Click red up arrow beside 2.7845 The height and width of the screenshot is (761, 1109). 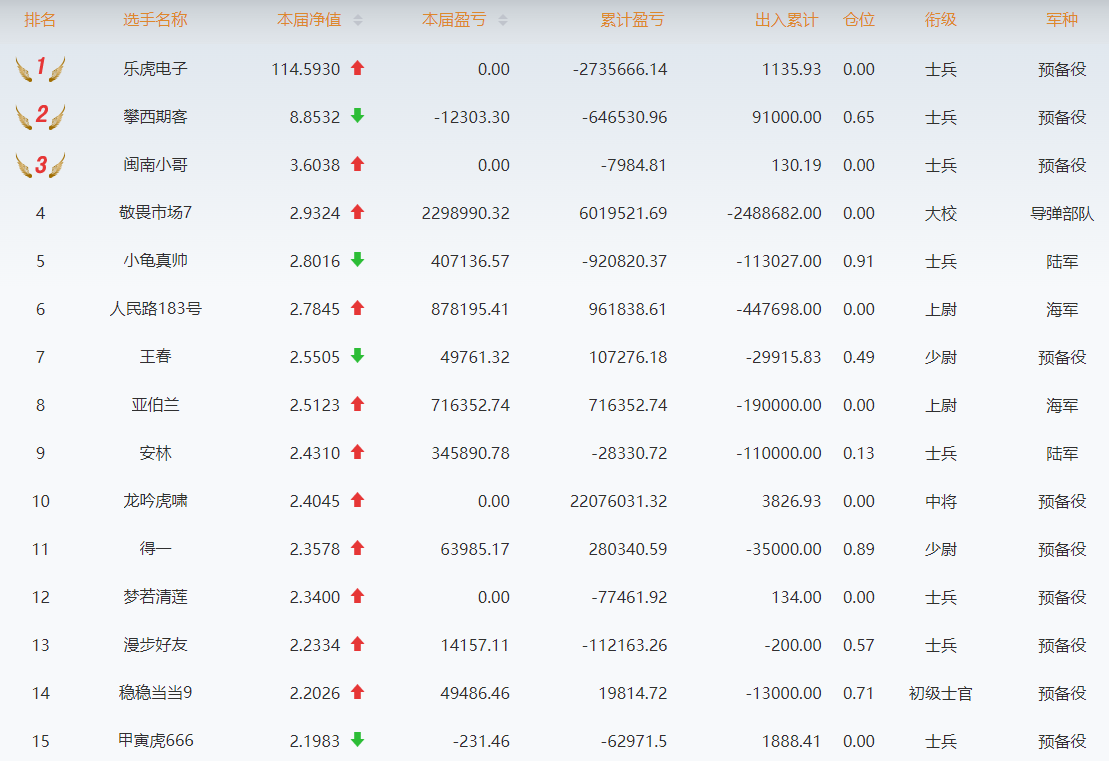pyautogui.click(x=358, y=308)
